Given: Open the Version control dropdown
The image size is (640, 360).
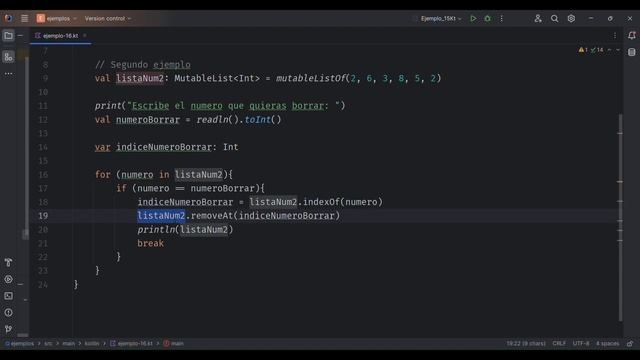Looking at the screenshot, I should point(108,18).
